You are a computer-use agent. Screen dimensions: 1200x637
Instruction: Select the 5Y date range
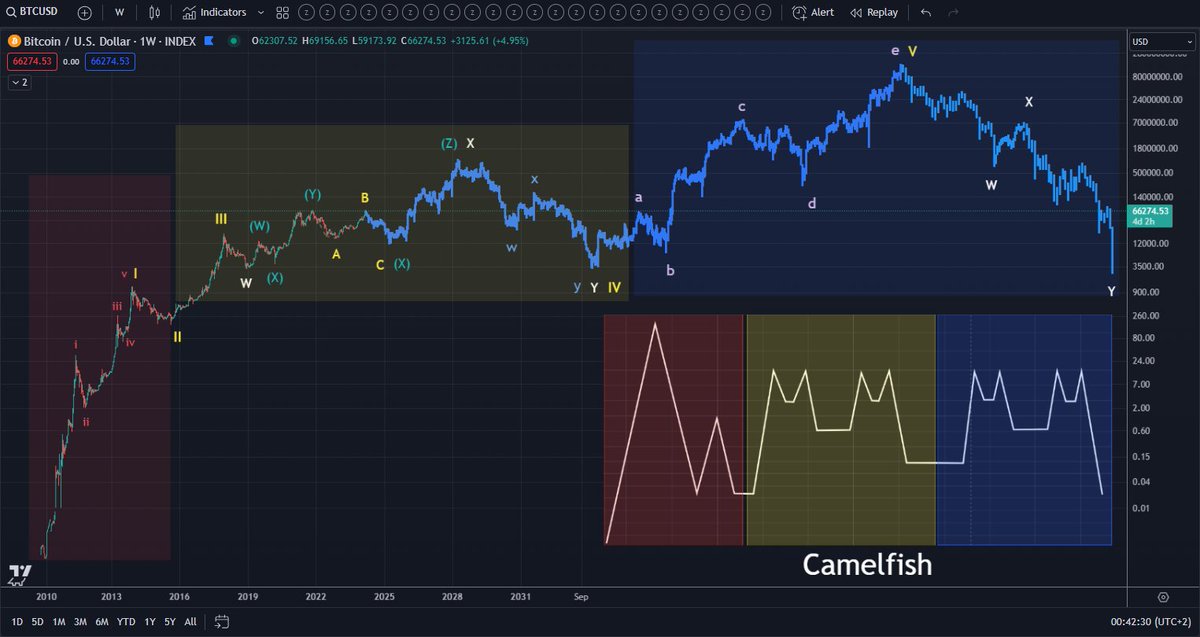pos(170,622)
